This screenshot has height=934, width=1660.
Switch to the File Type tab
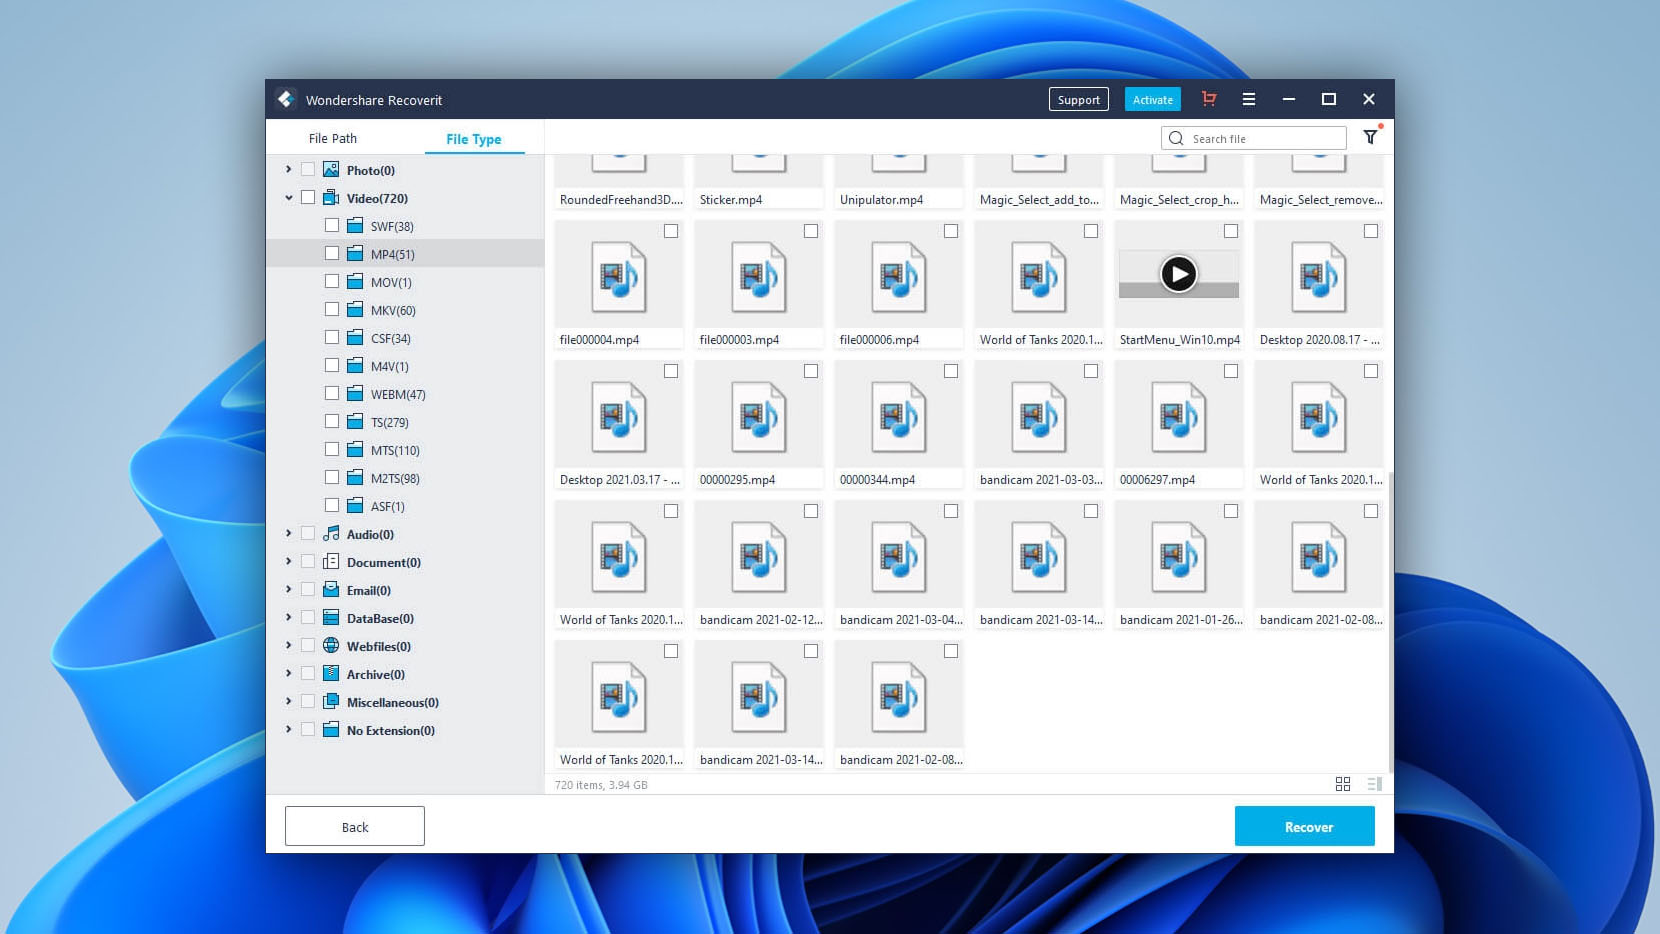coord(474,139)
